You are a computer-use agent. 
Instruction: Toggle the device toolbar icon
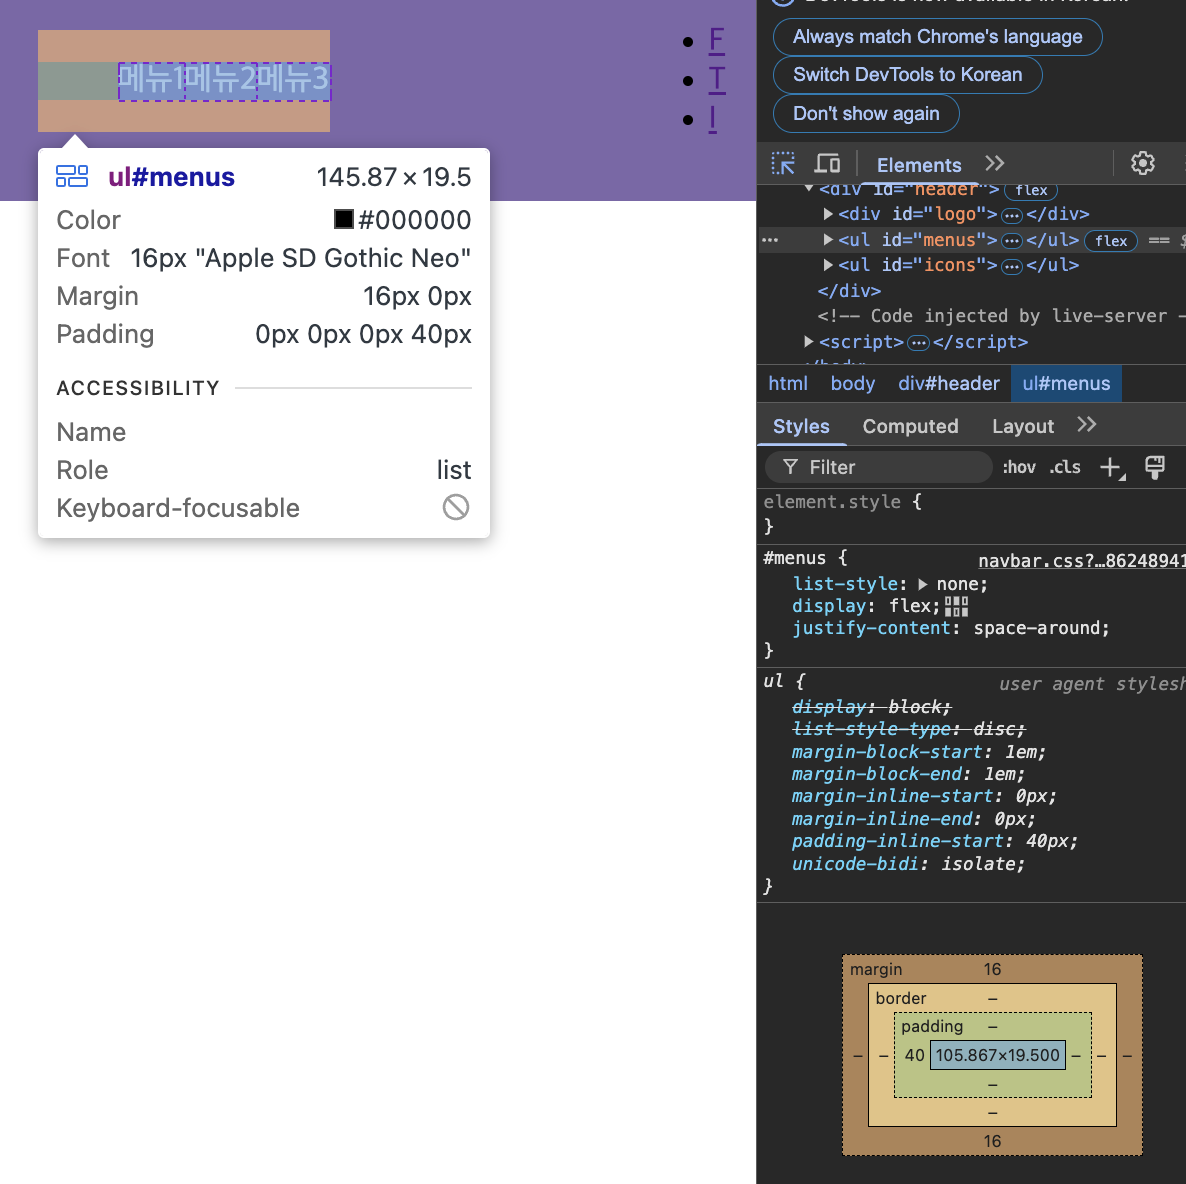(827, 163)
